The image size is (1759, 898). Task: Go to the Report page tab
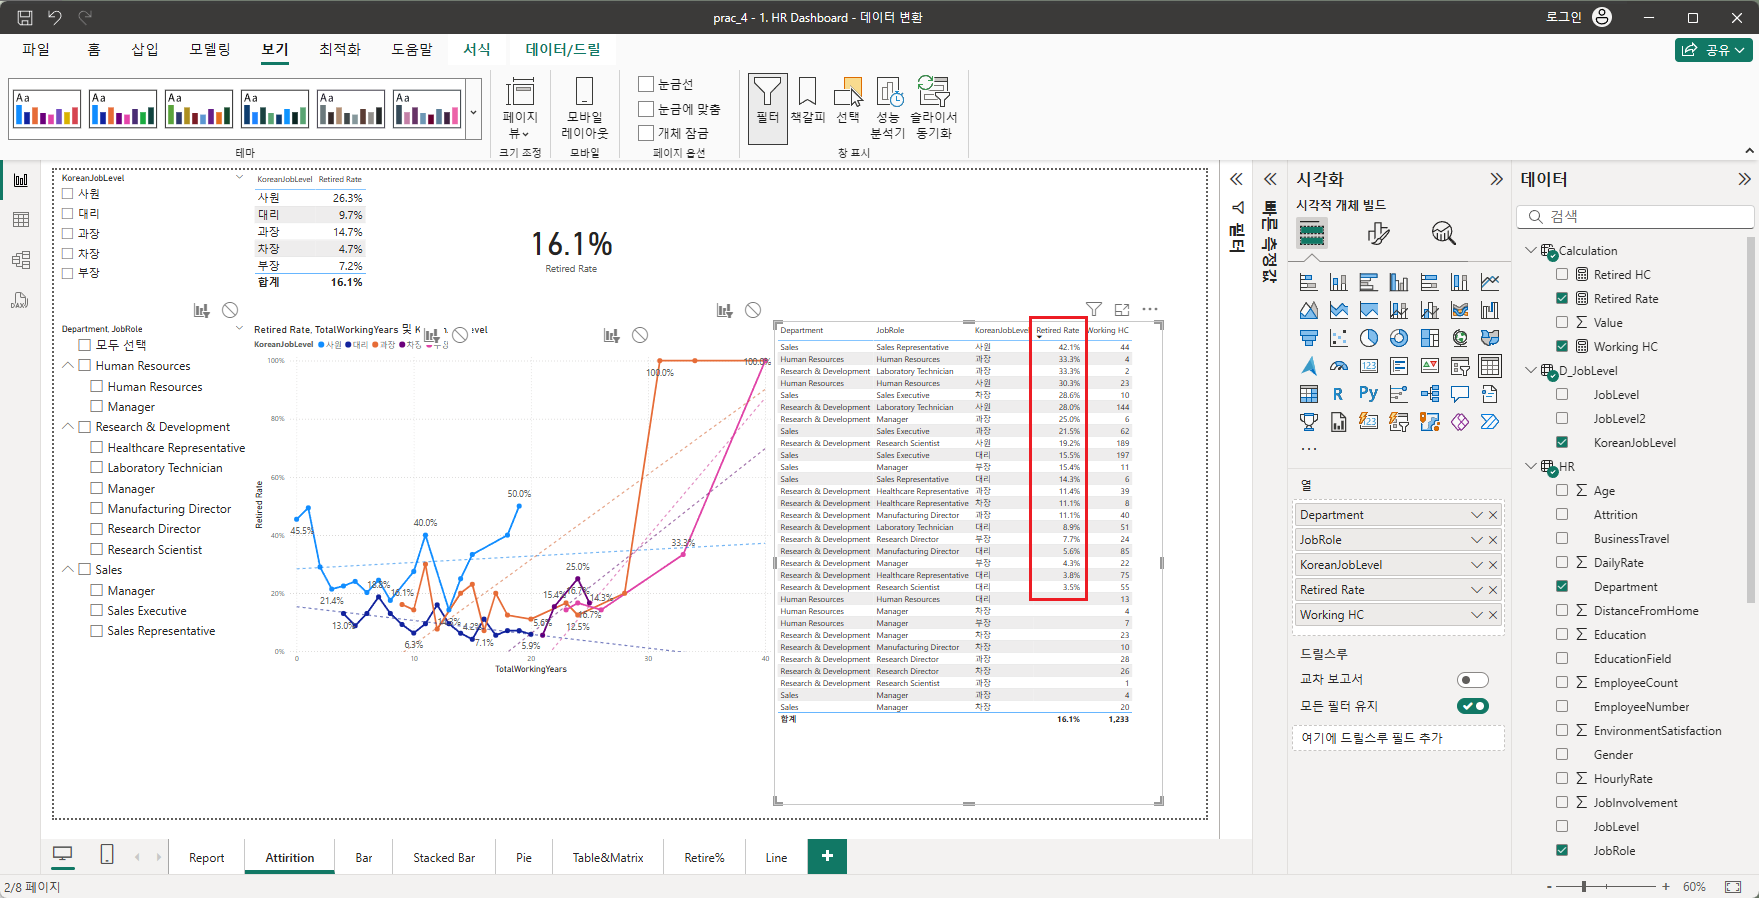click(x=207, y=858)
